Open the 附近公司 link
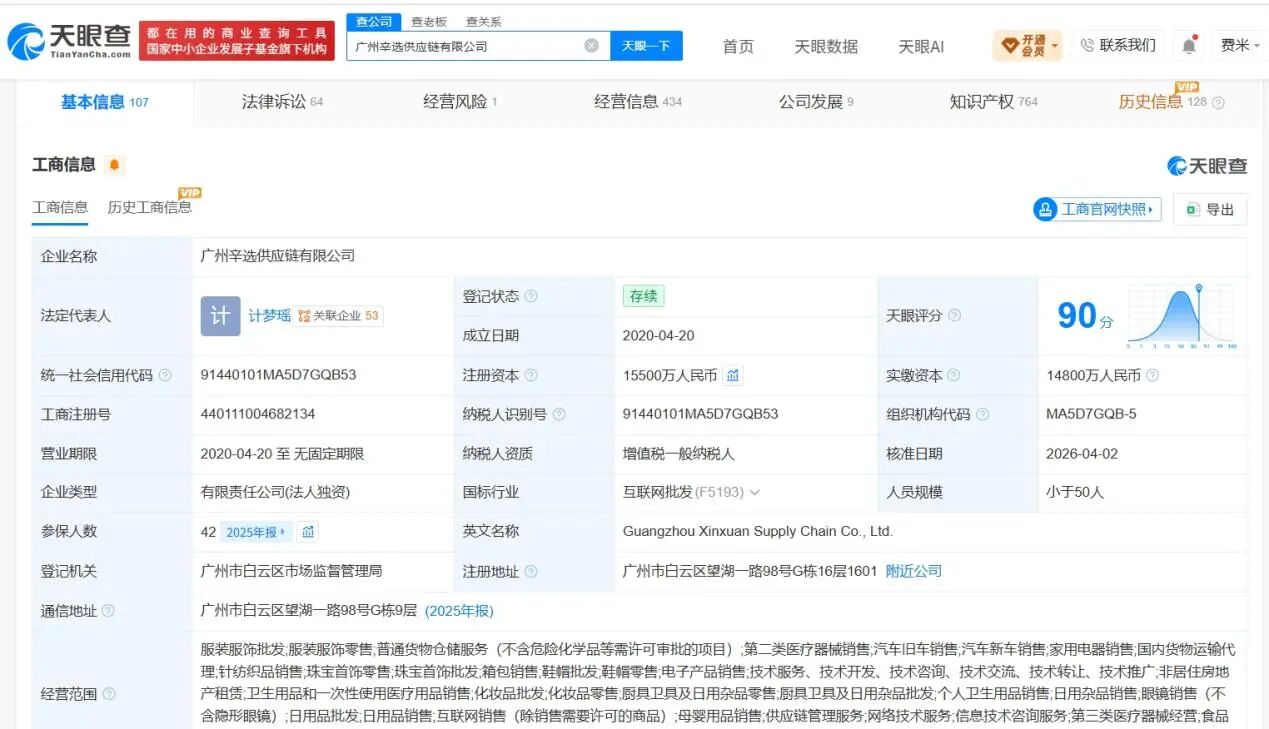 (914, 571)
